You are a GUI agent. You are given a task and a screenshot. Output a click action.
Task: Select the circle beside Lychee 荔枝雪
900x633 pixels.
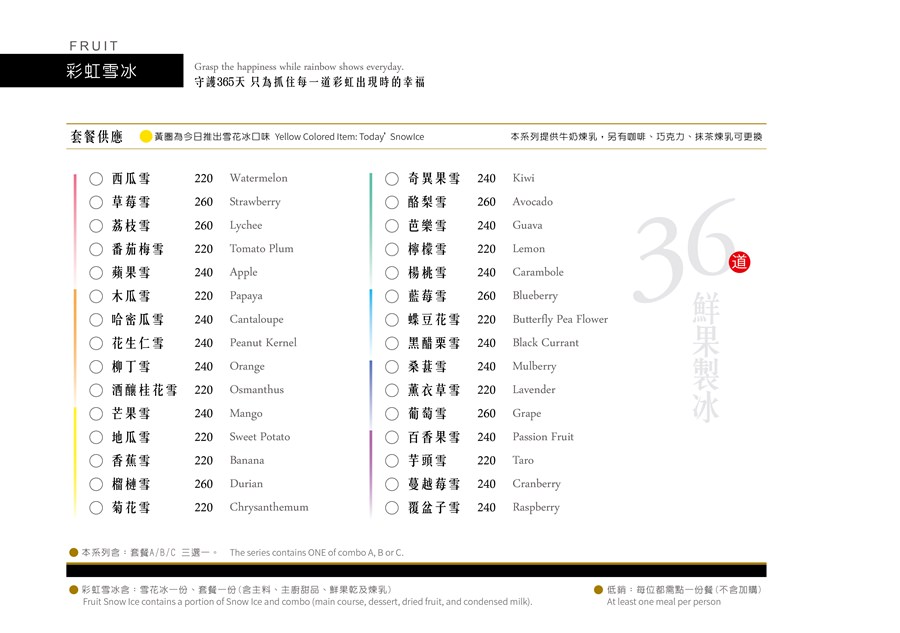point(96,226)
